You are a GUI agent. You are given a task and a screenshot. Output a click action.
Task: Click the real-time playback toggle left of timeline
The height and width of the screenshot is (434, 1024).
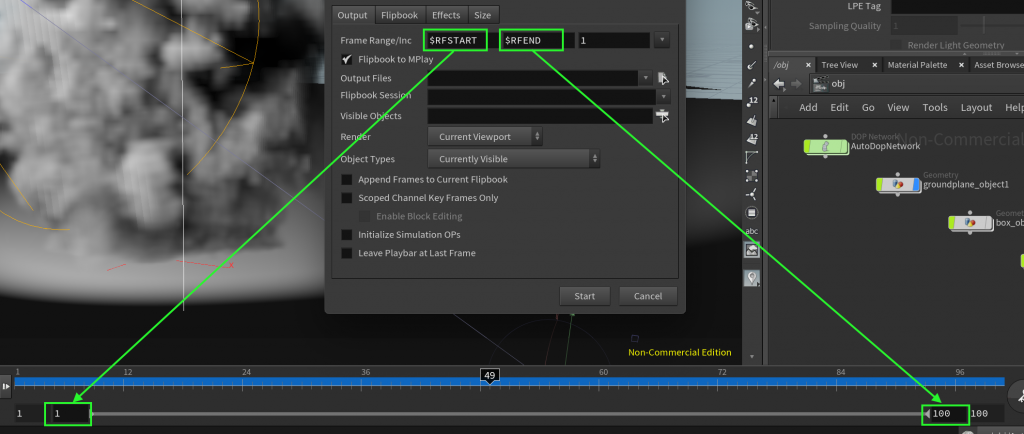[x=6, y=386]
